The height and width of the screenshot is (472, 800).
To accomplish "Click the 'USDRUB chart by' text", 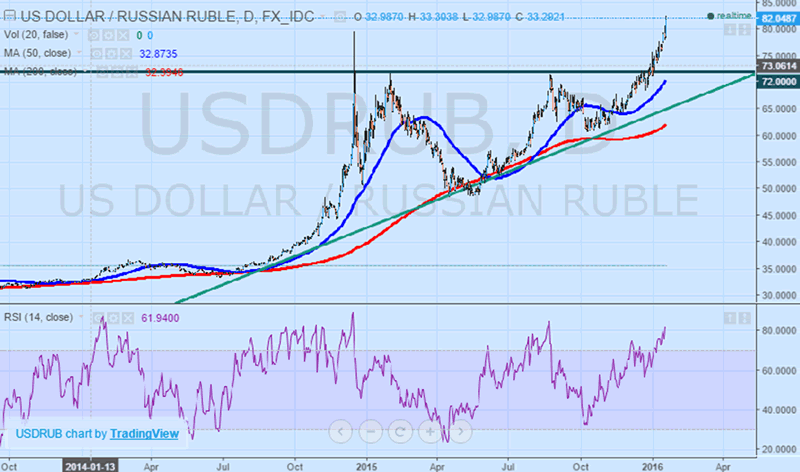I will pyautogui.click(x=61, y=434).
